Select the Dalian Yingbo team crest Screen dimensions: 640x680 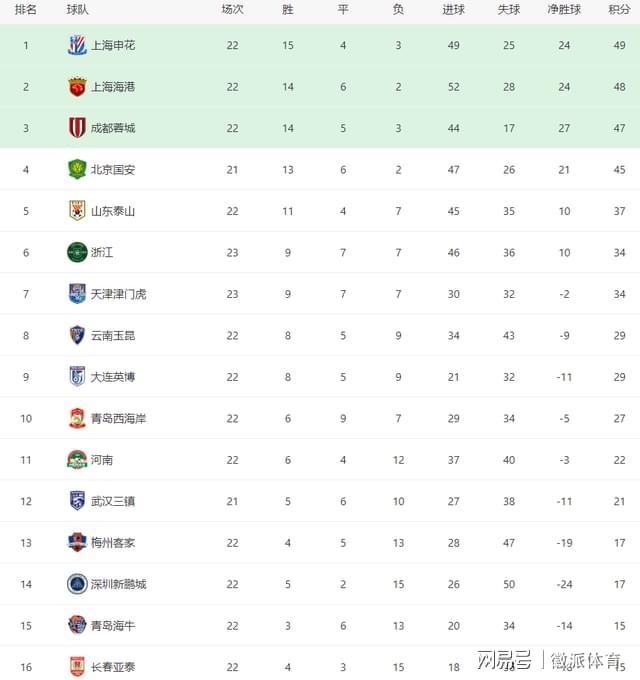point(77,376)
